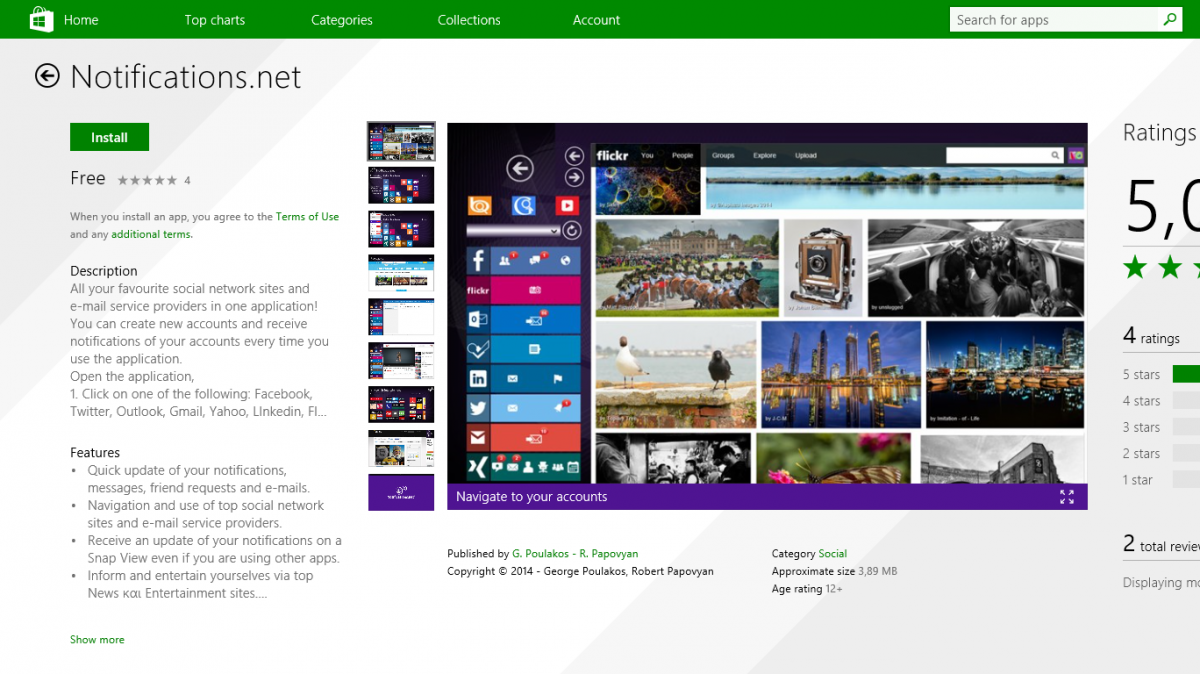Viewport: 1200px width, 674px height.
Task: Focus the Search for apps field
Action: point(1055,20)
